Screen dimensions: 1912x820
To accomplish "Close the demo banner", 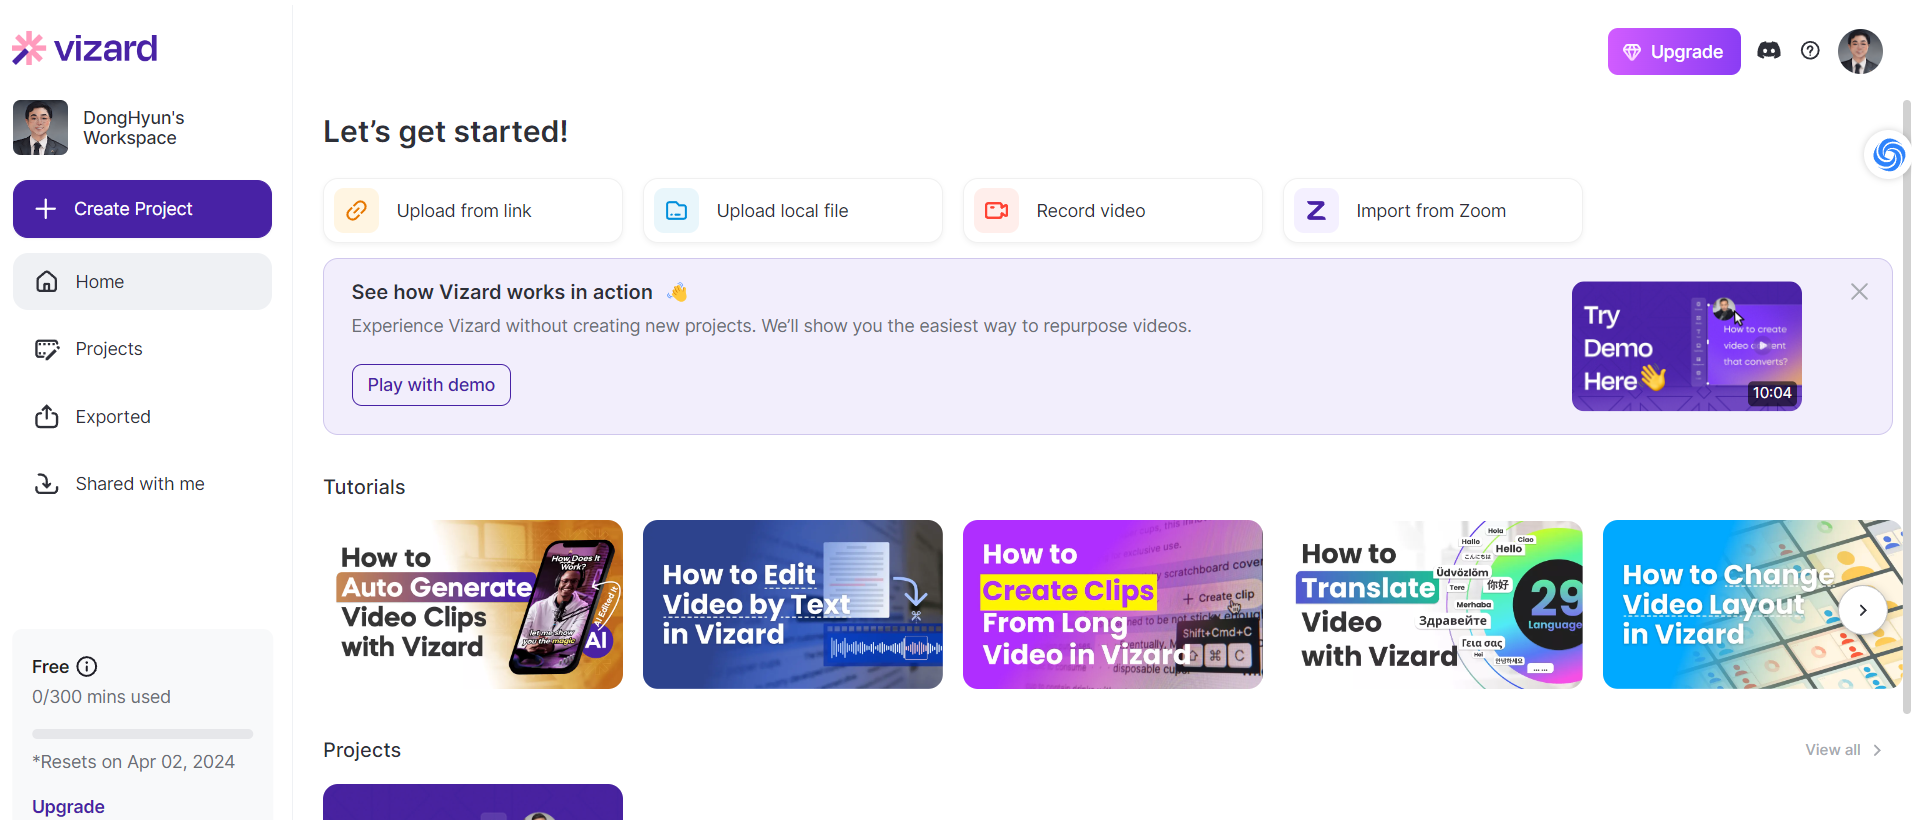I will (x=1859, y=292).
